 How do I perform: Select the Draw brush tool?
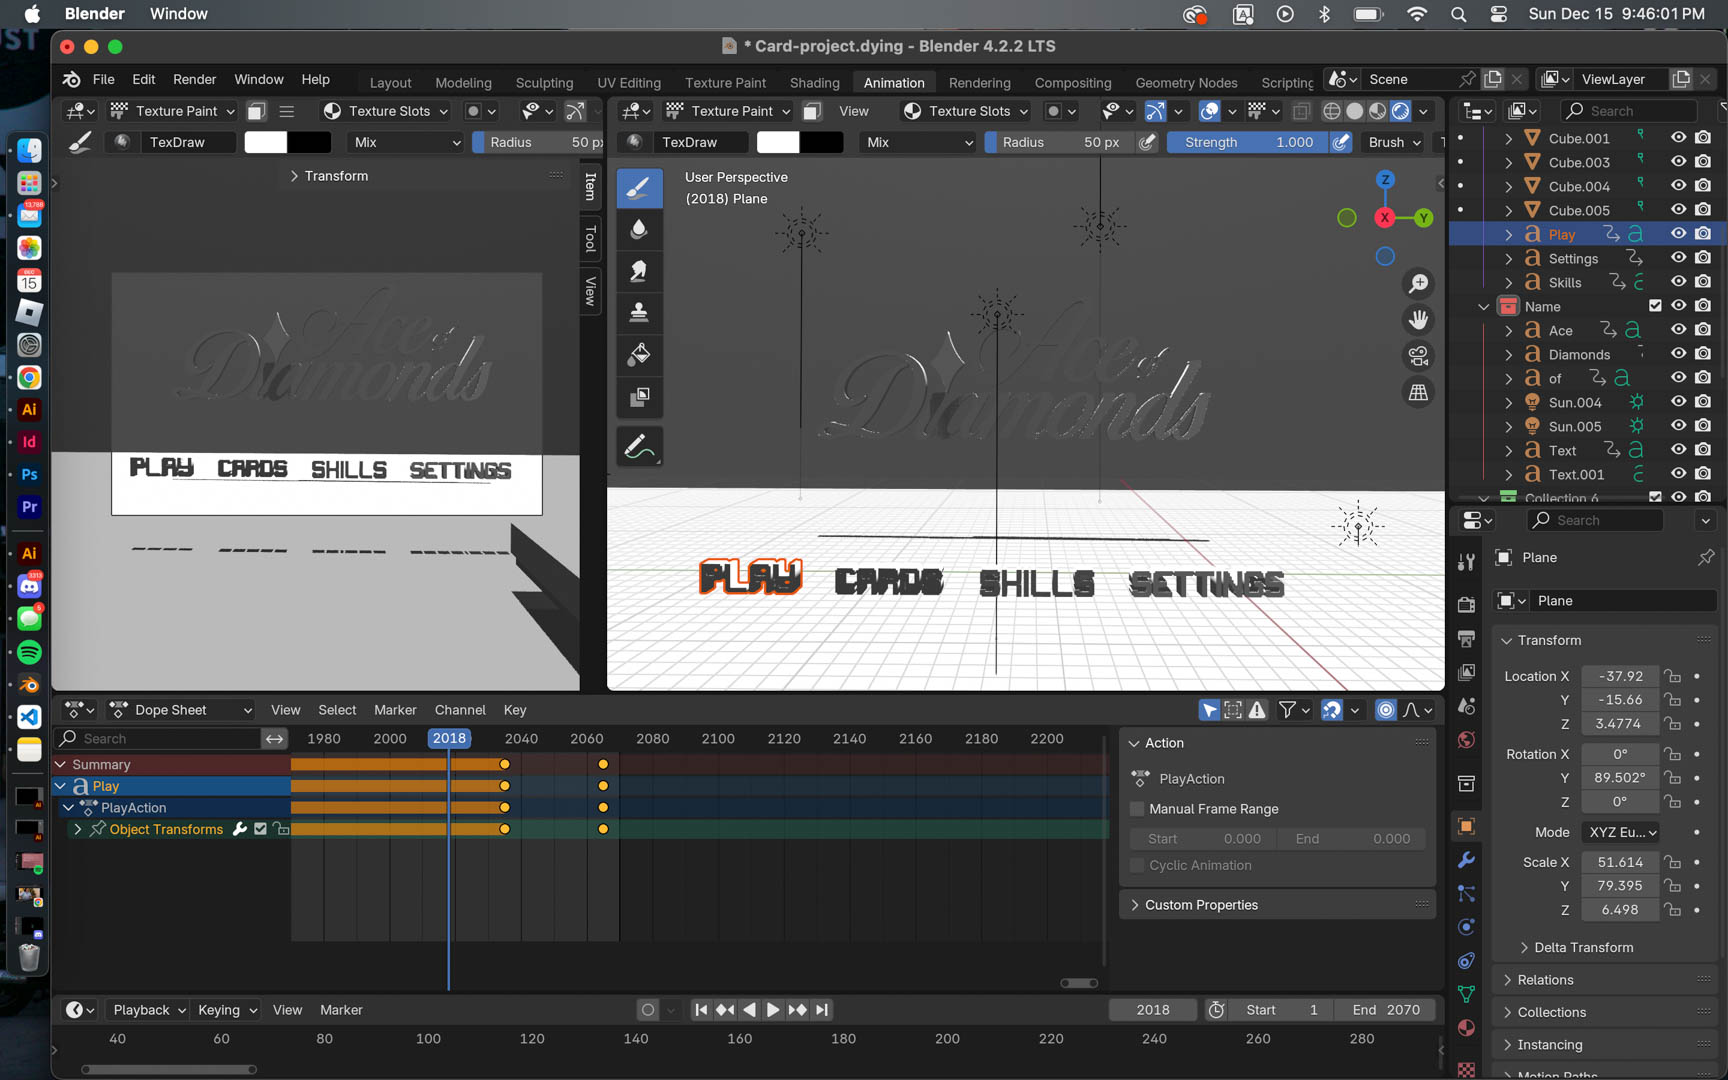pyautogui.click(x=639, y=188)
